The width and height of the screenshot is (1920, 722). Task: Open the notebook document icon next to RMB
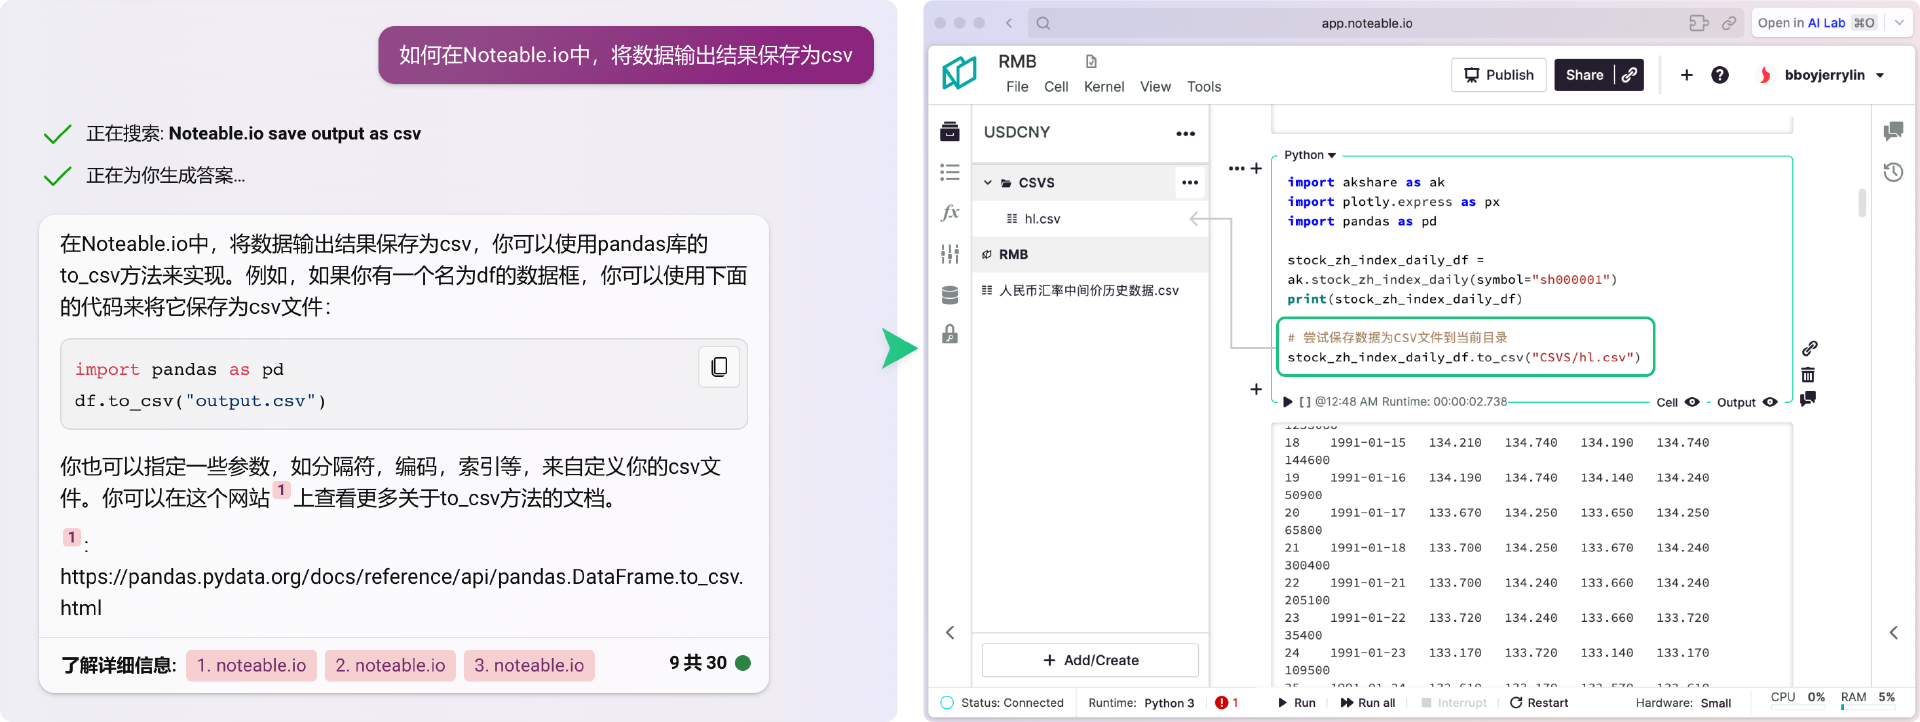coord(1091,62)
